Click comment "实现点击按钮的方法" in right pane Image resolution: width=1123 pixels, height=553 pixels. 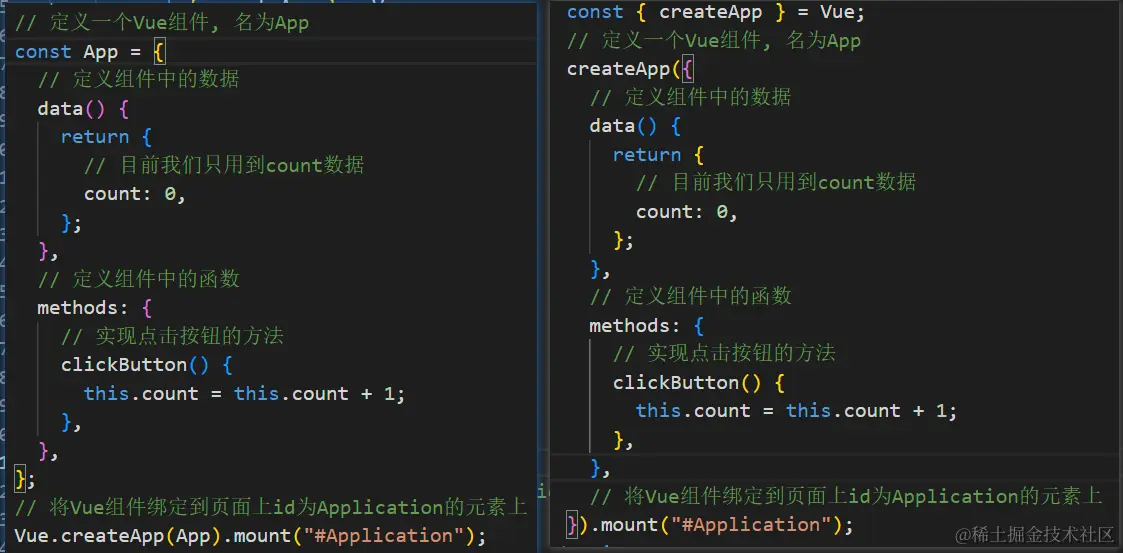725,353
